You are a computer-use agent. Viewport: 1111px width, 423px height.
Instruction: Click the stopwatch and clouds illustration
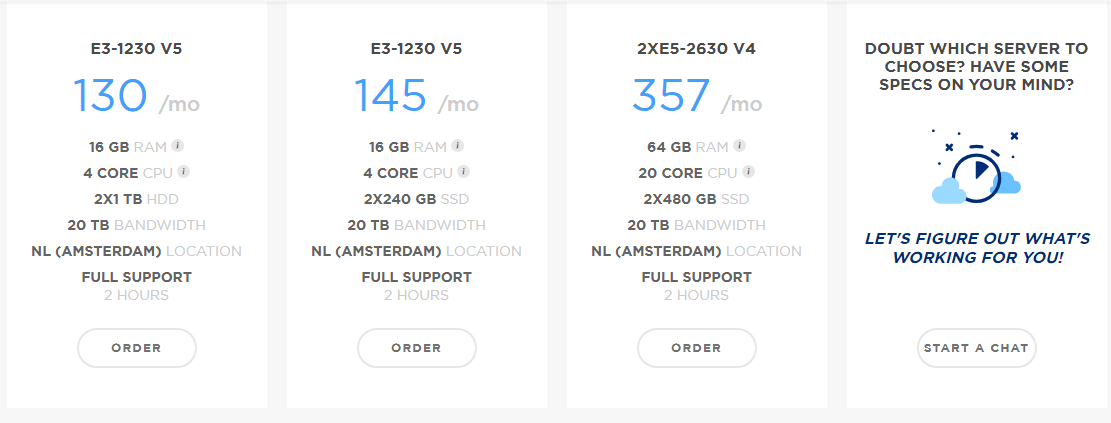[x=976, y=169]
